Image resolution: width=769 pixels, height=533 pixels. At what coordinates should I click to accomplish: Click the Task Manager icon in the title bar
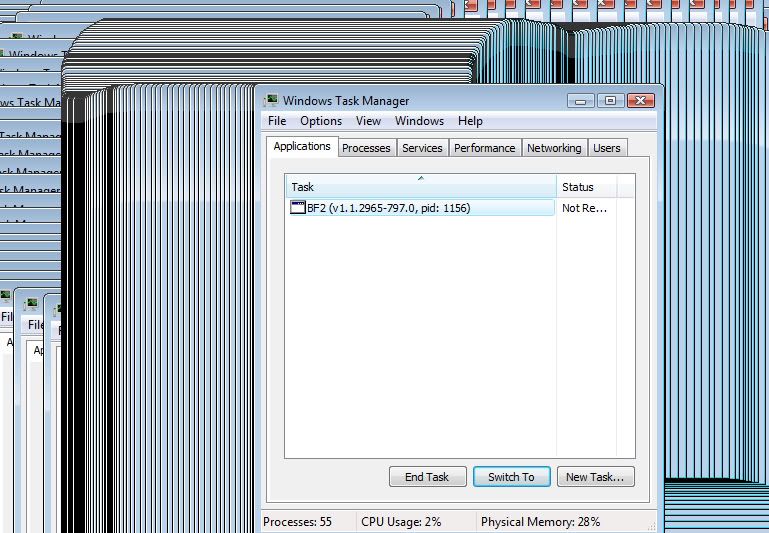click(x=272, y=100)
